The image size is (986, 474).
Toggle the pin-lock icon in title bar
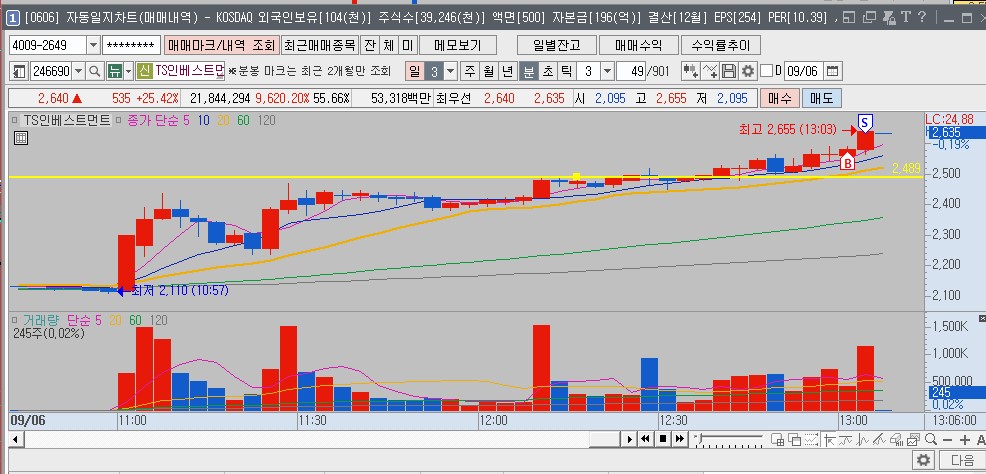click(x=889, y=18)
